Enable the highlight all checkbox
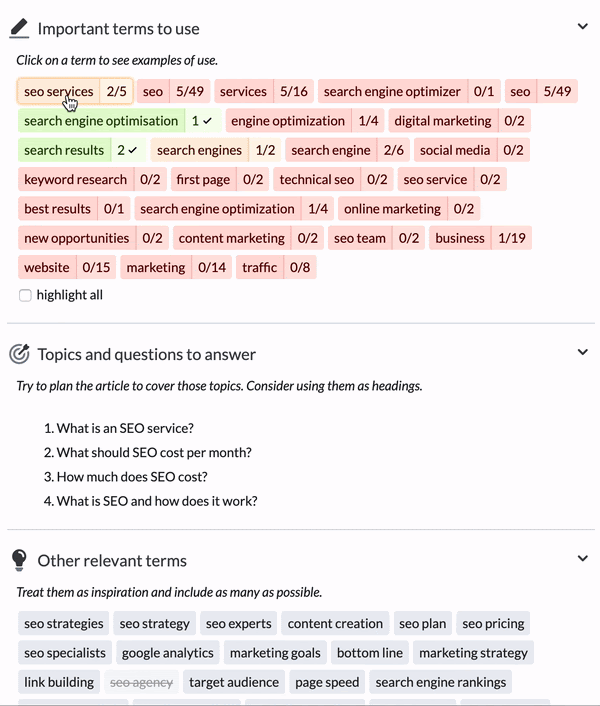Image resolution: width=600 pixels, height=706 pixels. point(25,295)
